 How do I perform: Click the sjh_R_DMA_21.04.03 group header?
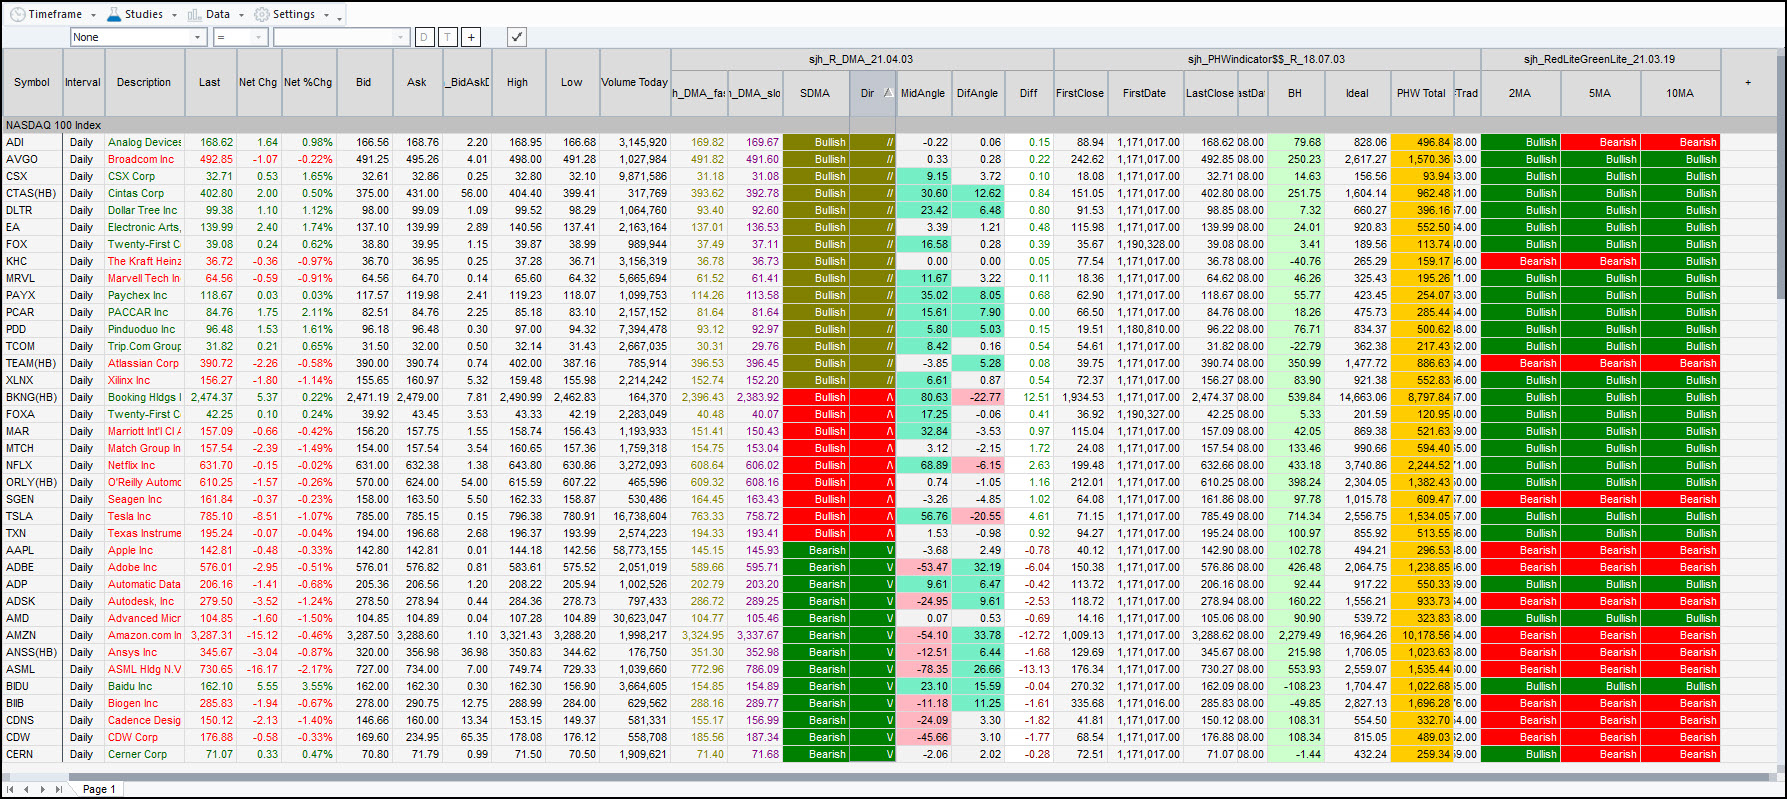coord(861,59)
